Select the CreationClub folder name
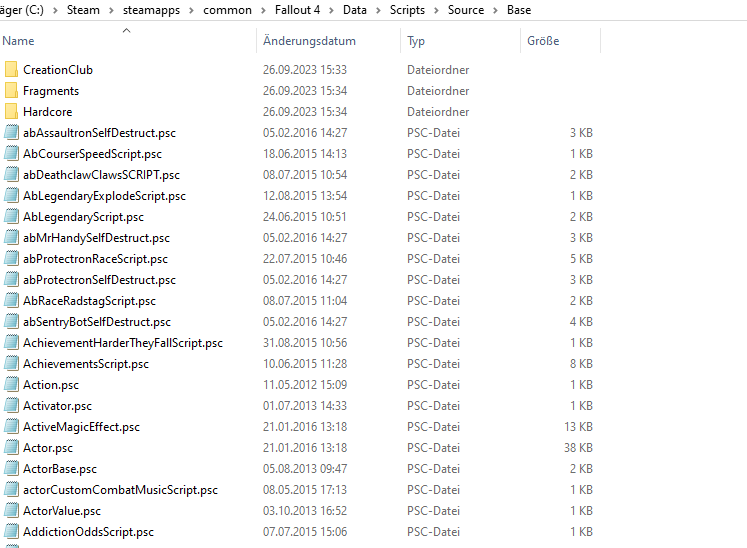 point(58,70)
